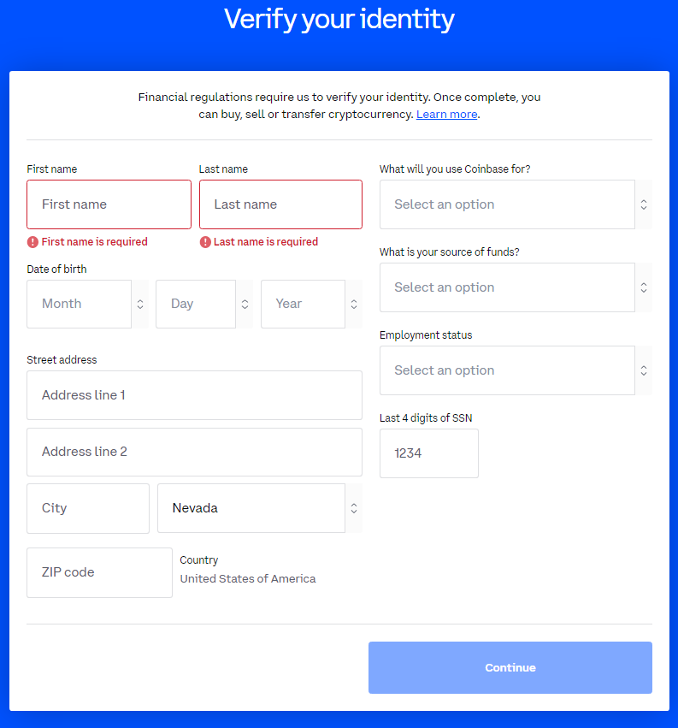This screenshot has width=678, height=728.
Task: Focus the Last name input field
Action: tap(281, 205)
